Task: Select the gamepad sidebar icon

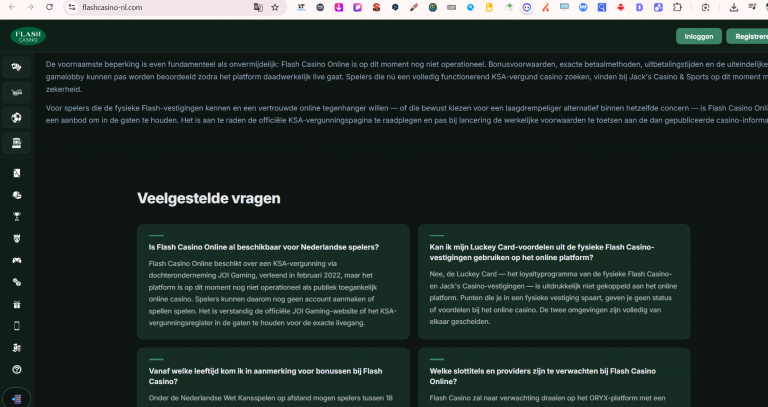Action: [x=17, y=260]
